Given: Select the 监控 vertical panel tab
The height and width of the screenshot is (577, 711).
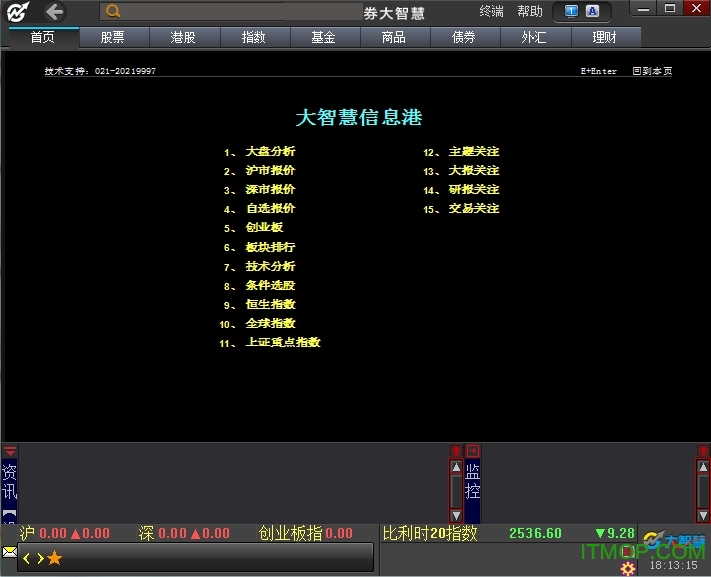Looking at the screenshot, I should point(472,481).
